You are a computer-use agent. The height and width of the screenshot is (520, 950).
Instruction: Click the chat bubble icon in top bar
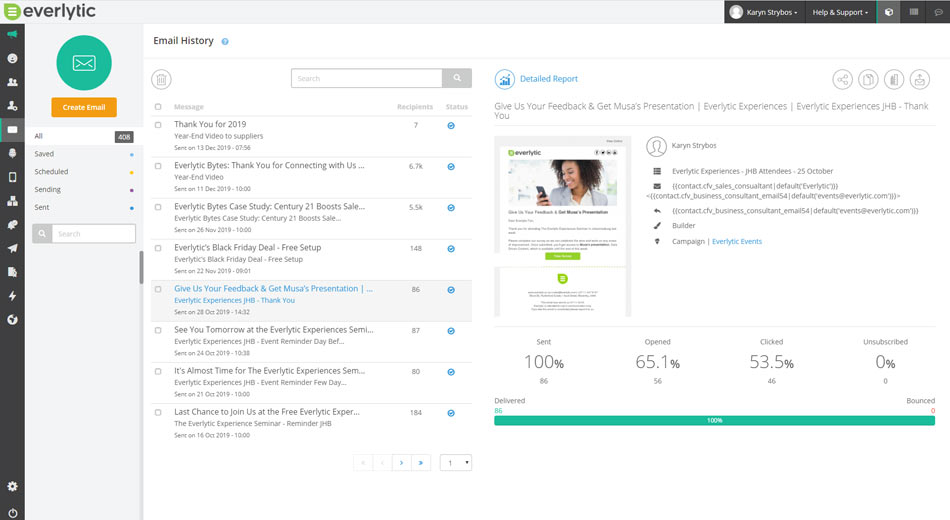(x=937, y=12)
